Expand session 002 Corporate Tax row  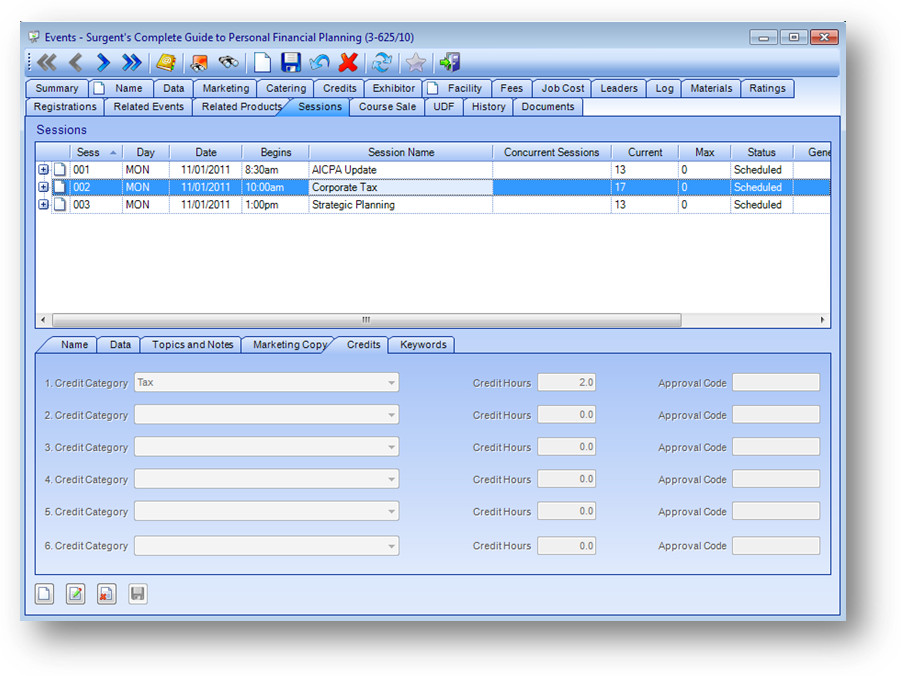43,187
